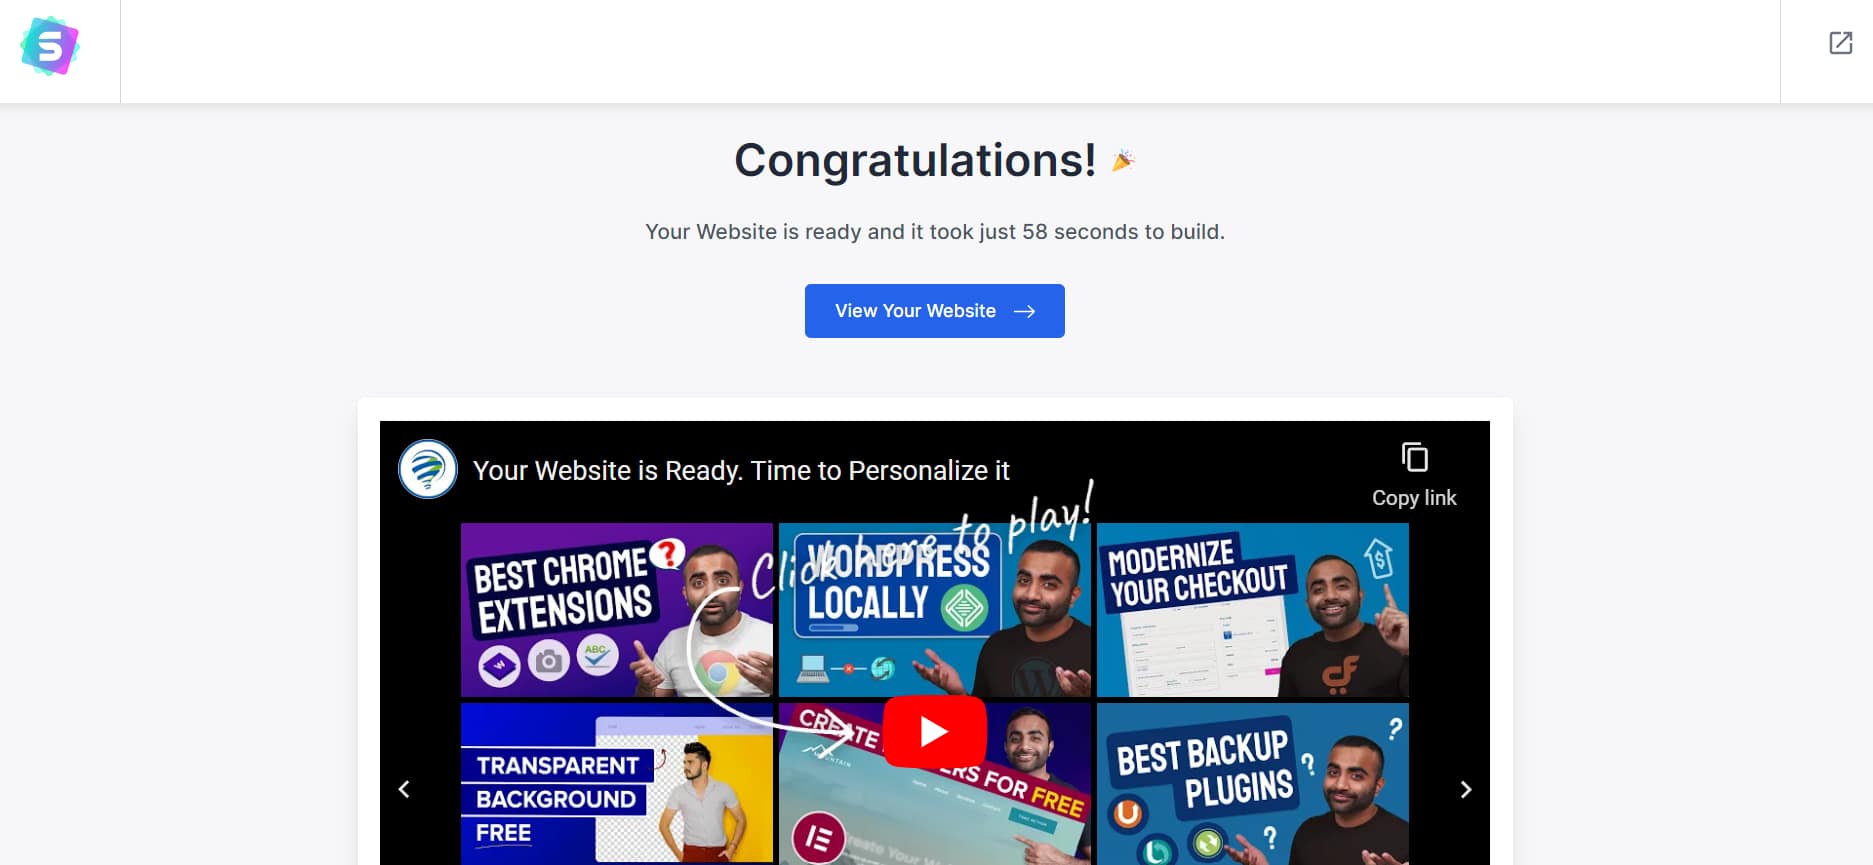Click the YouTube channel avatar icon
Viewport: 1873px width, 865px height.
(428, 469)
